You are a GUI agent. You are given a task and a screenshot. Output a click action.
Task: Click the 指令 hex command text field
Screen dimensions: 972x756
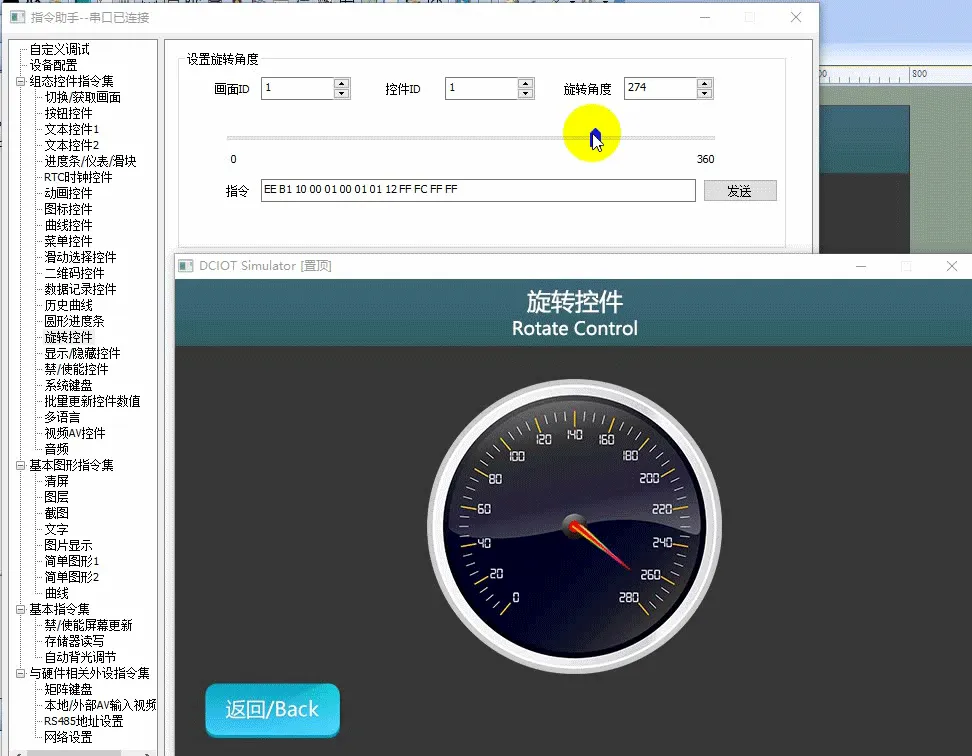(x=477, y=190)
